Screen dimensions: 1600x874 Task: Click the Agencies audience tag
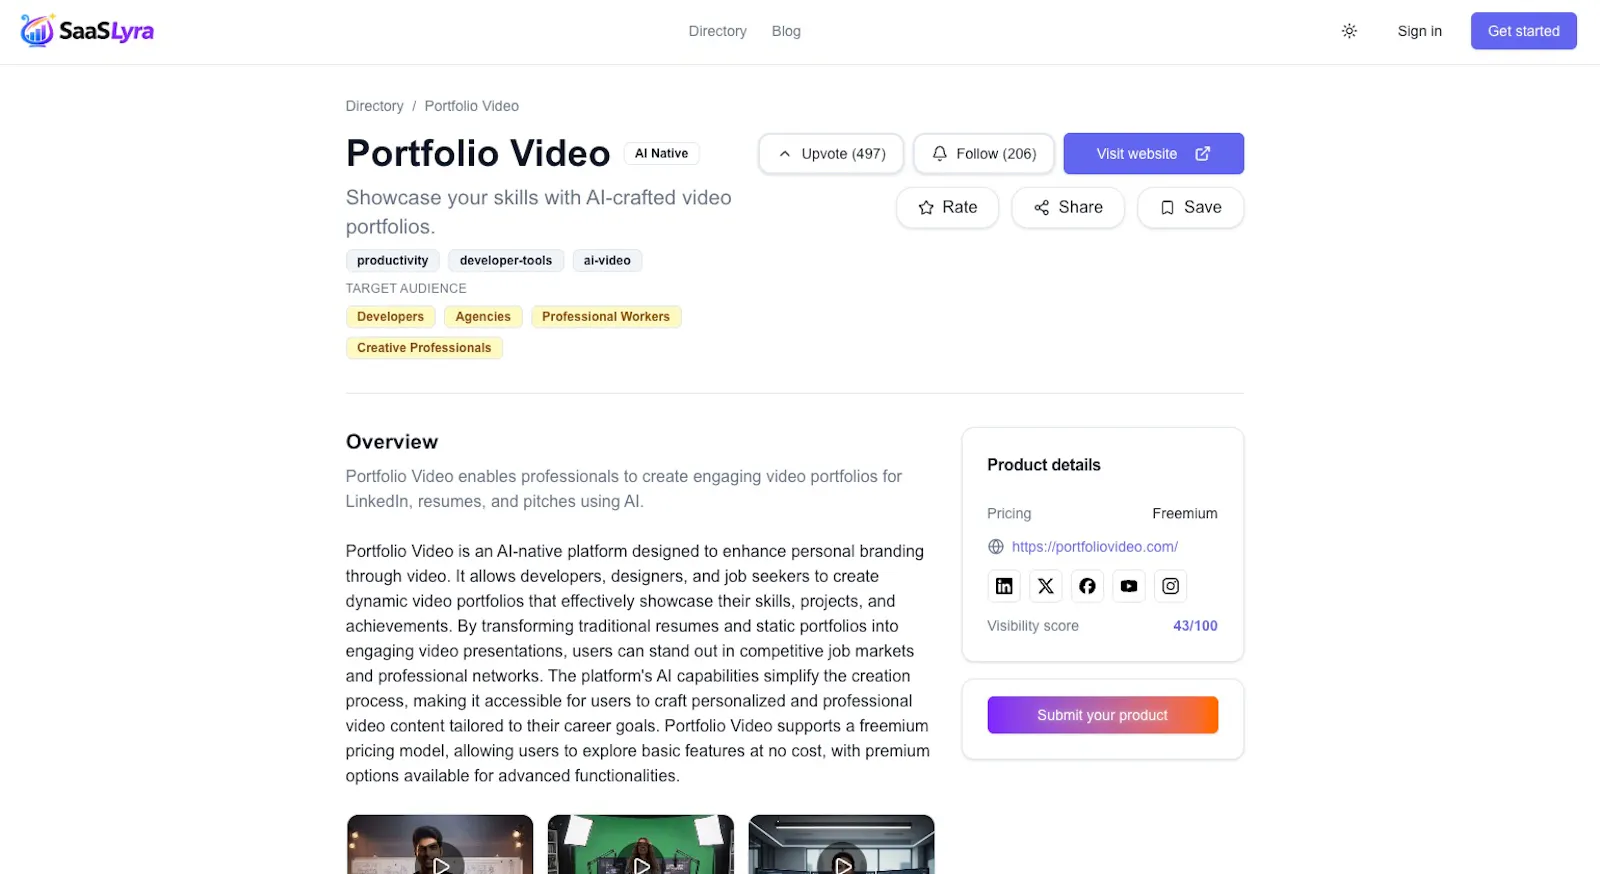[x=483, y=317]
